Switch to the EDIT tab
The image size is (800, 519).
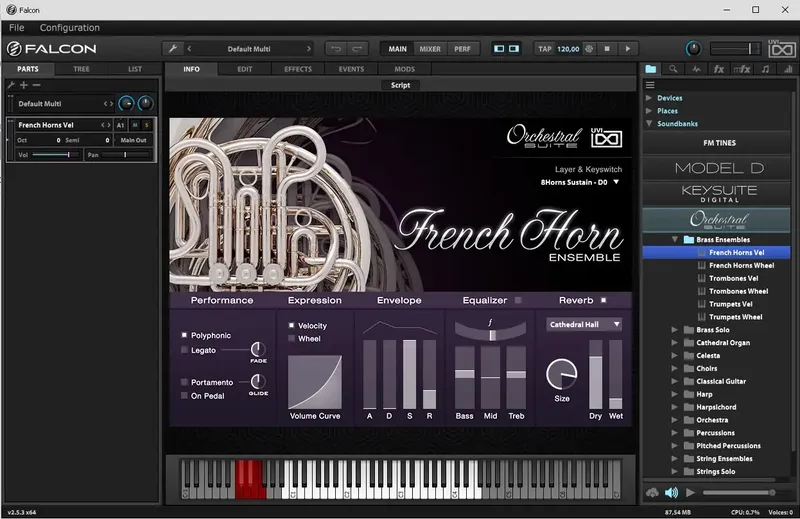pyautogui.click(x=244, y=69)
